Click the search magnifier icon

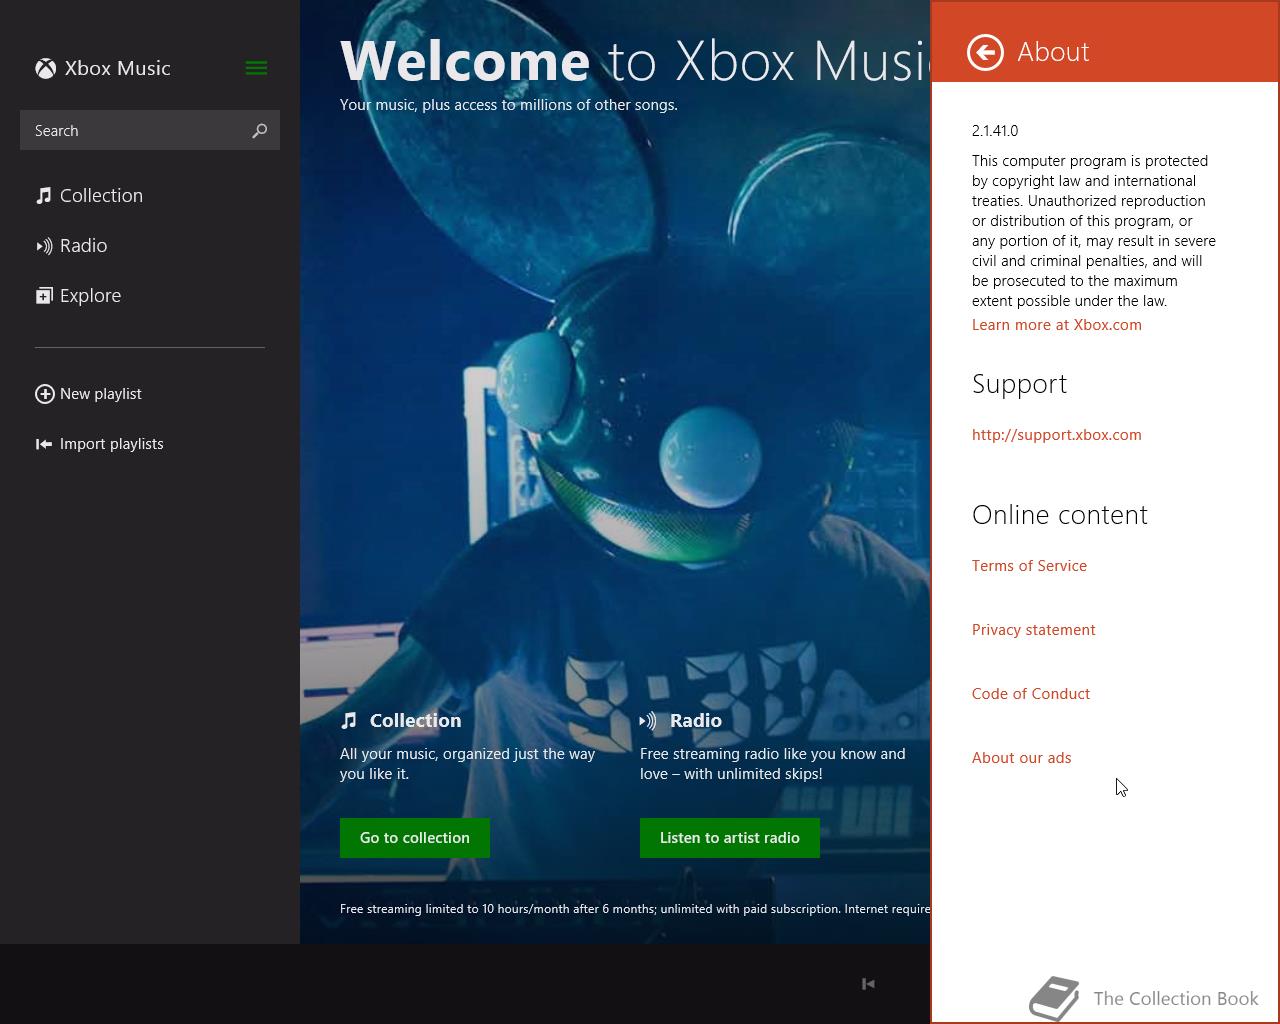point(259,131)
